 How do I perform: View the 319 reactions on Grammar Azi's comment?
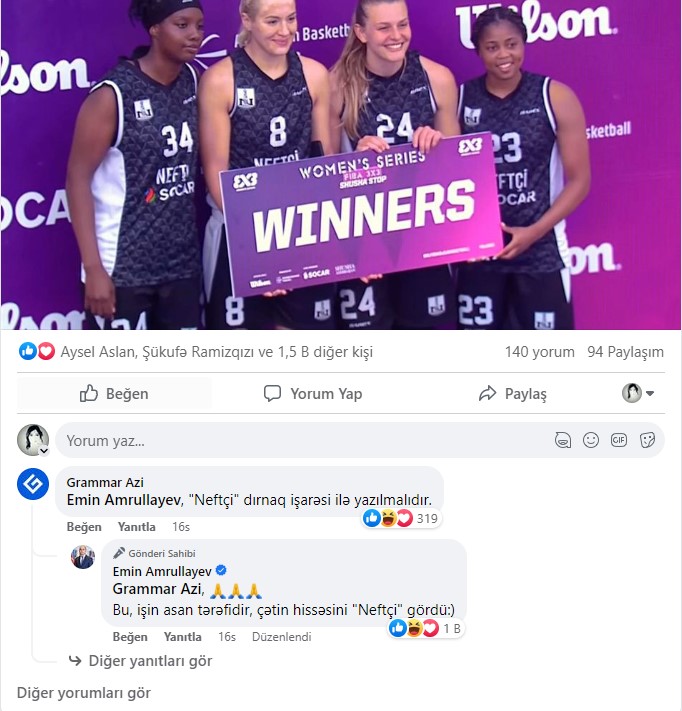click(401, 518)
